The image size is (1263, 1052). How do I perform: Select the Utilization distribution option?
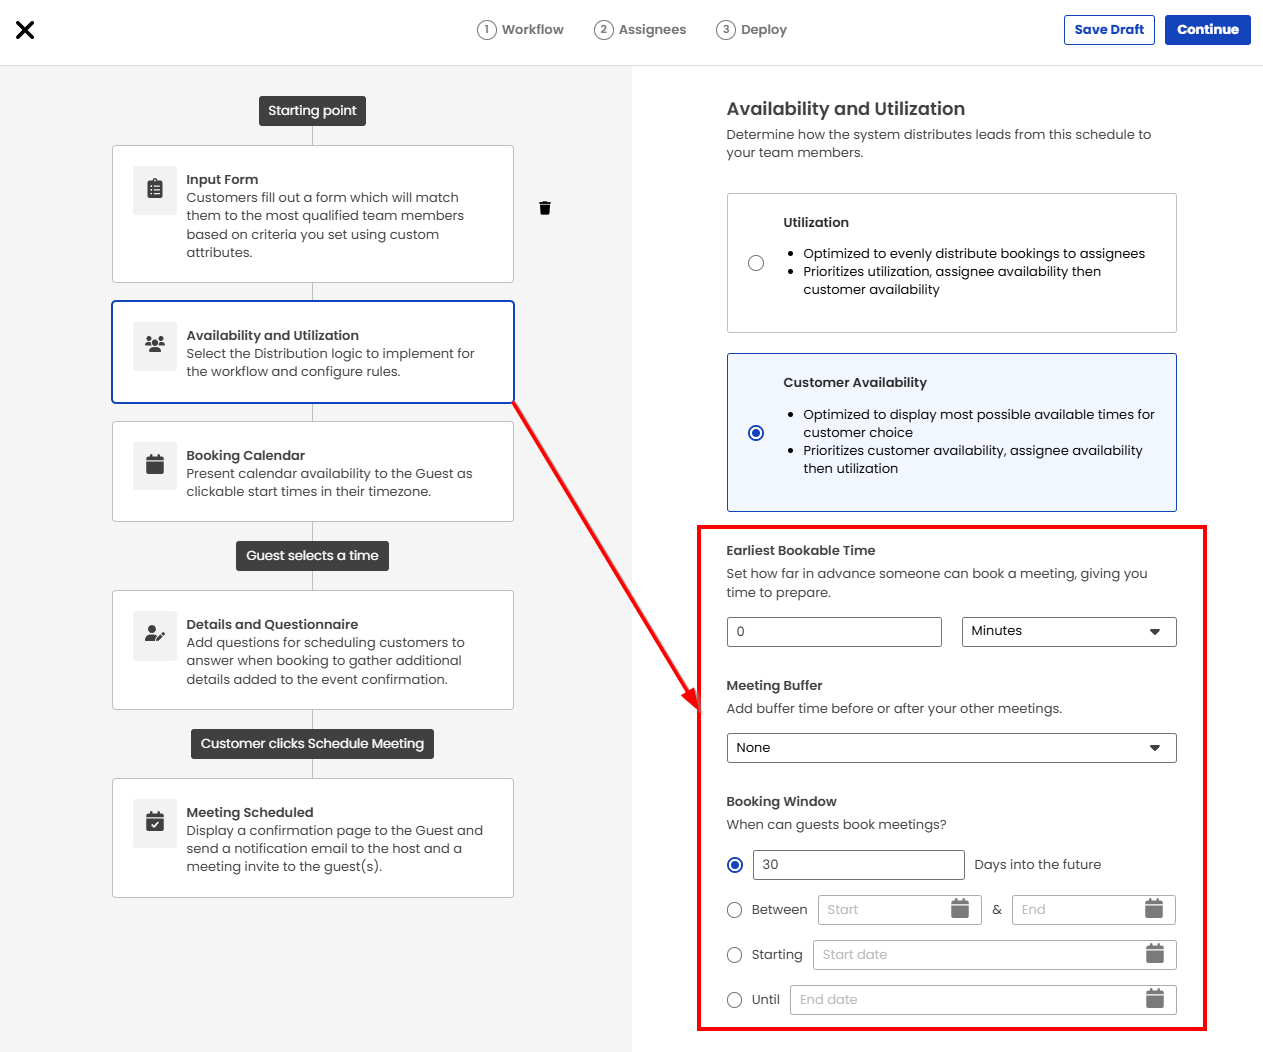[x=756, y=263]
